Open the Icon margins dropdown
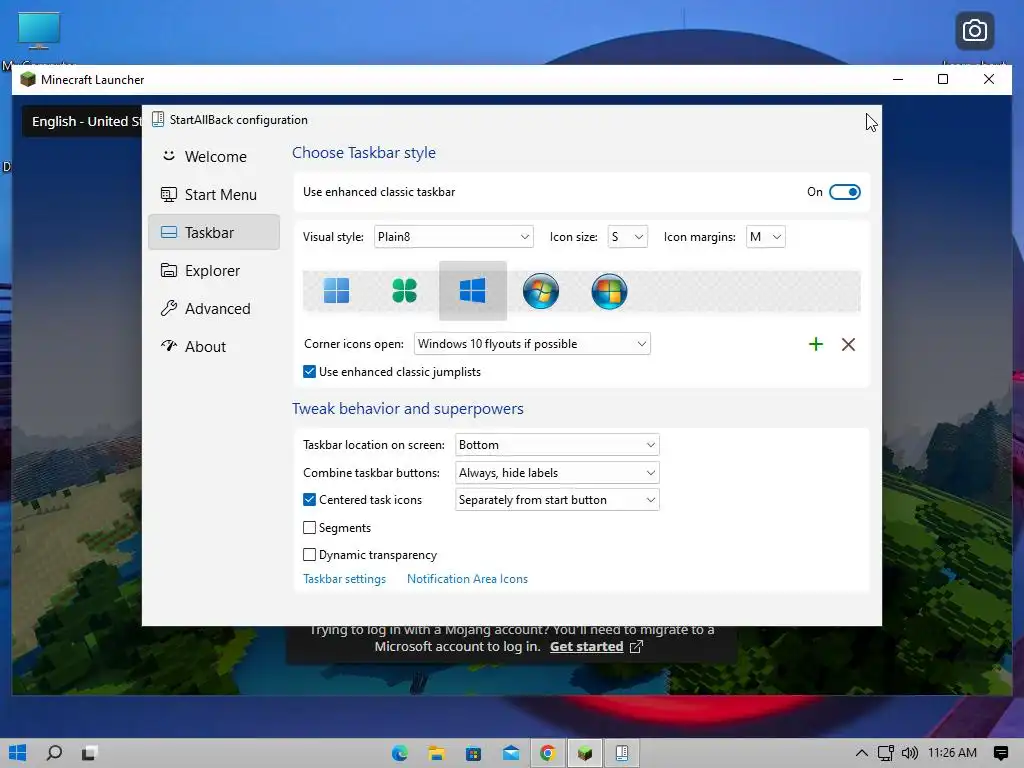This screenshot has height=768, width=1024. (x=765, y=236)
